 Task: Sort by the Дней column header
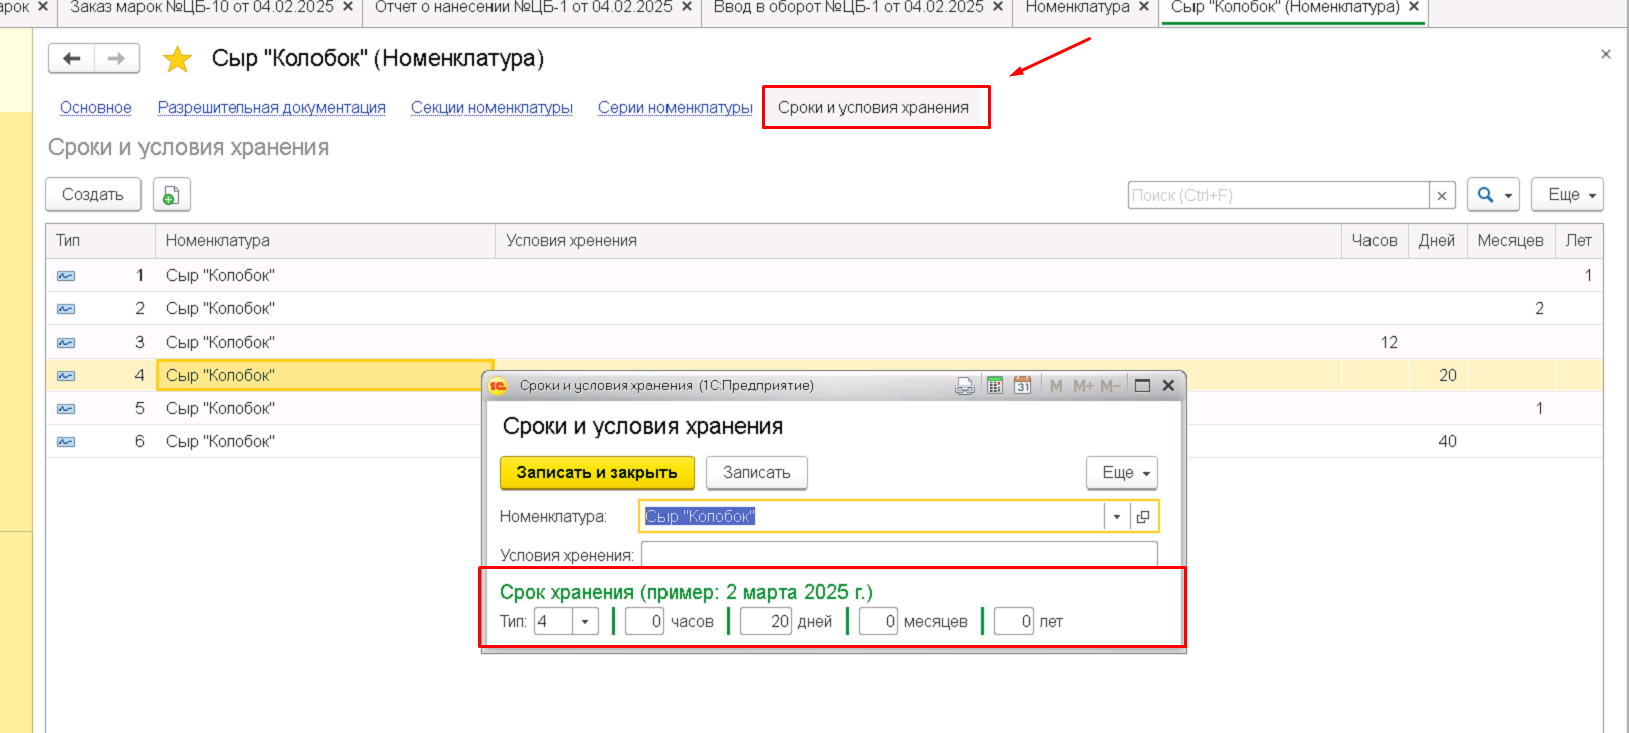coord(1437,241)
